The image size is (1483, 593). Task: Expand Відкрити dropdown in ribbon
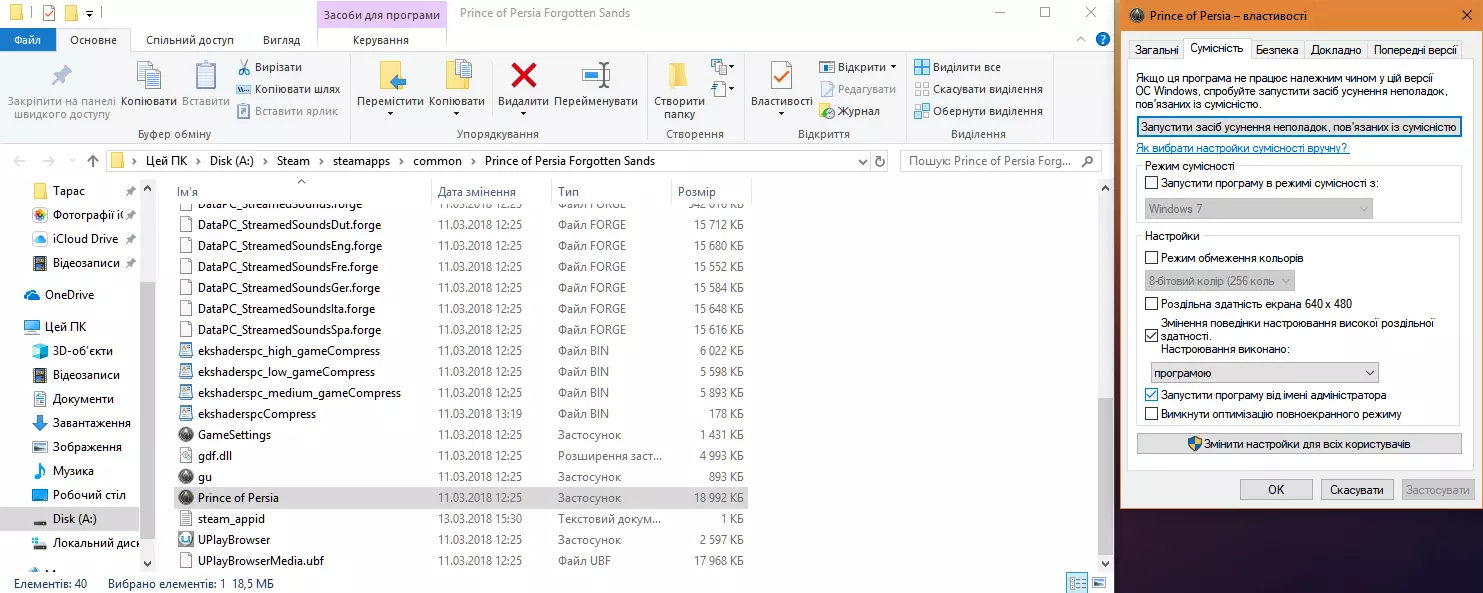coord(892,67)
